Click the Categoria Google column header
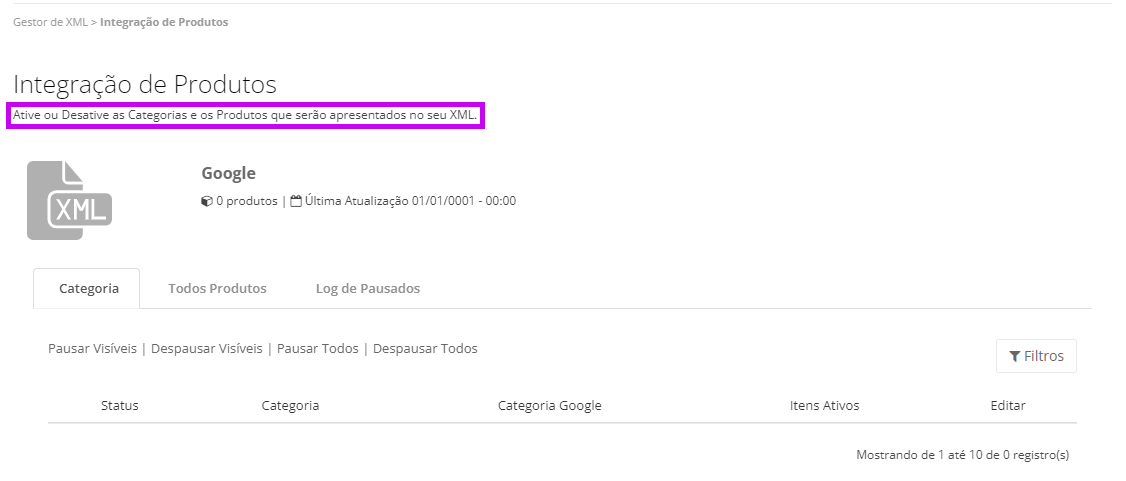 coord(549,406)
